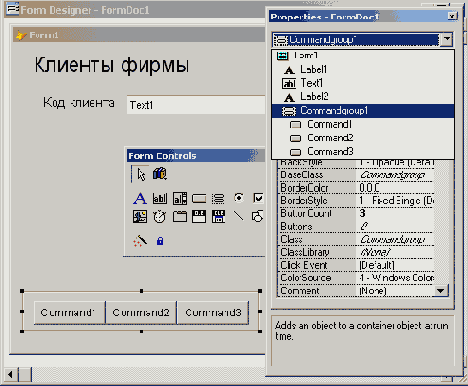The image size is (468, 386).
Task: Choose Label1 in the object list
Action: (363, 69)
